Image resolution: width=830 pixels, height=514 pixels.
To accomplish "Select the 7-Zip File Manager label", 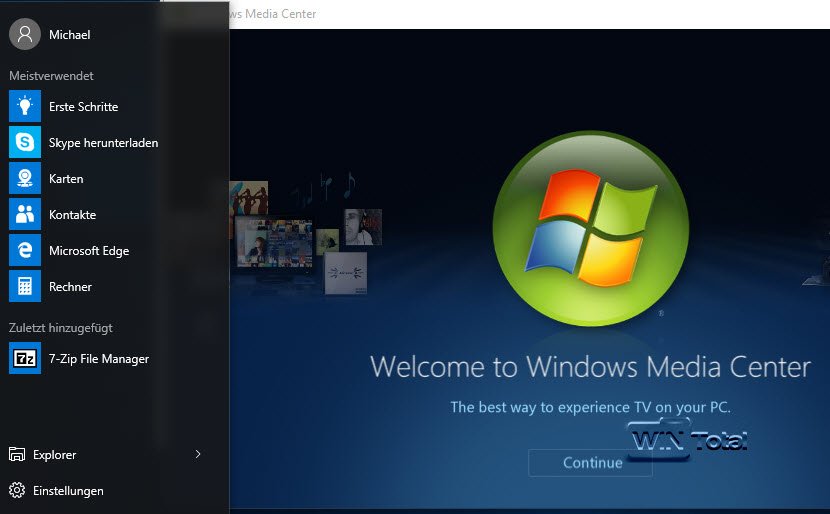I will coord(99,359).
